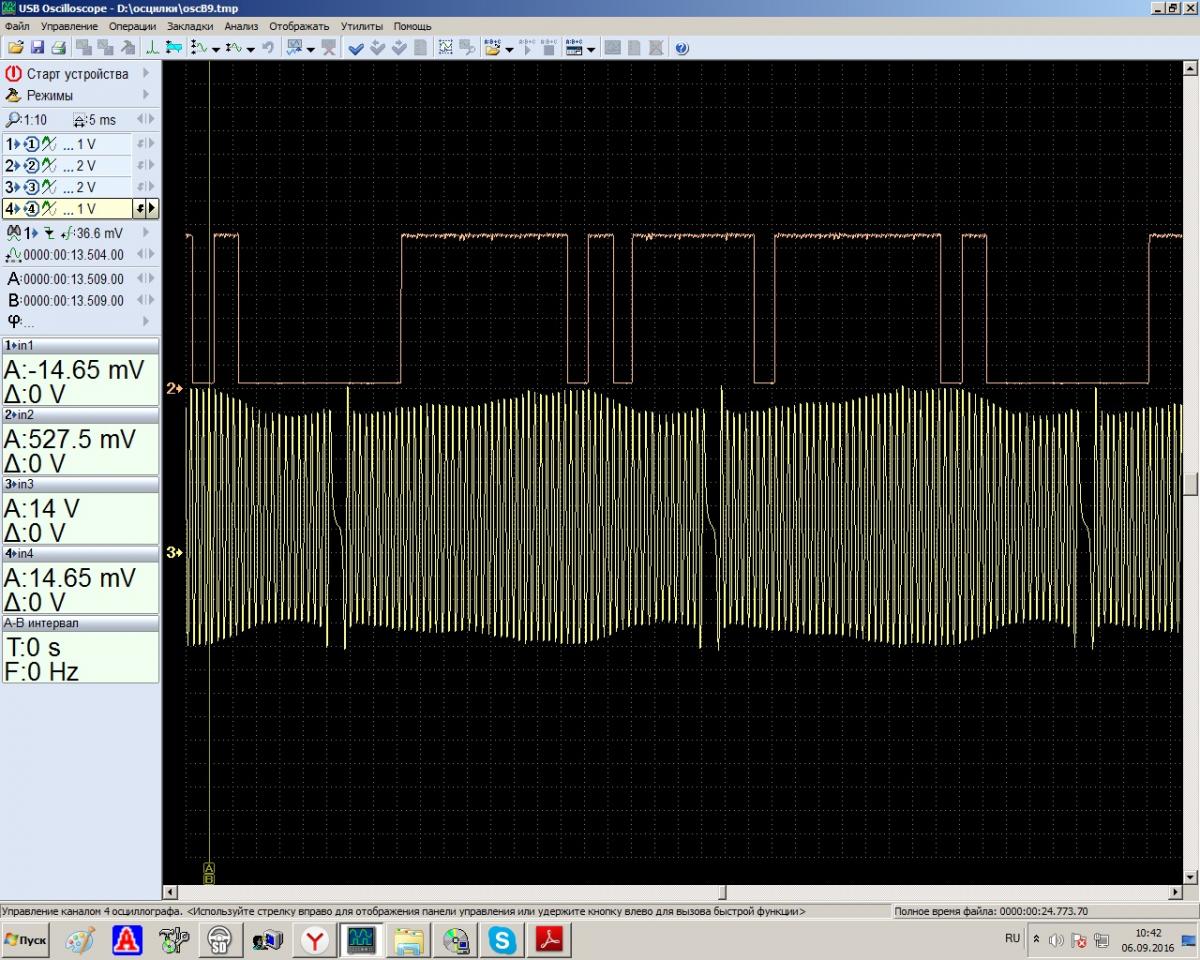Expand channel 4 settings right arrow
The height and width of the screenshot is (960, 1200).
152,209
